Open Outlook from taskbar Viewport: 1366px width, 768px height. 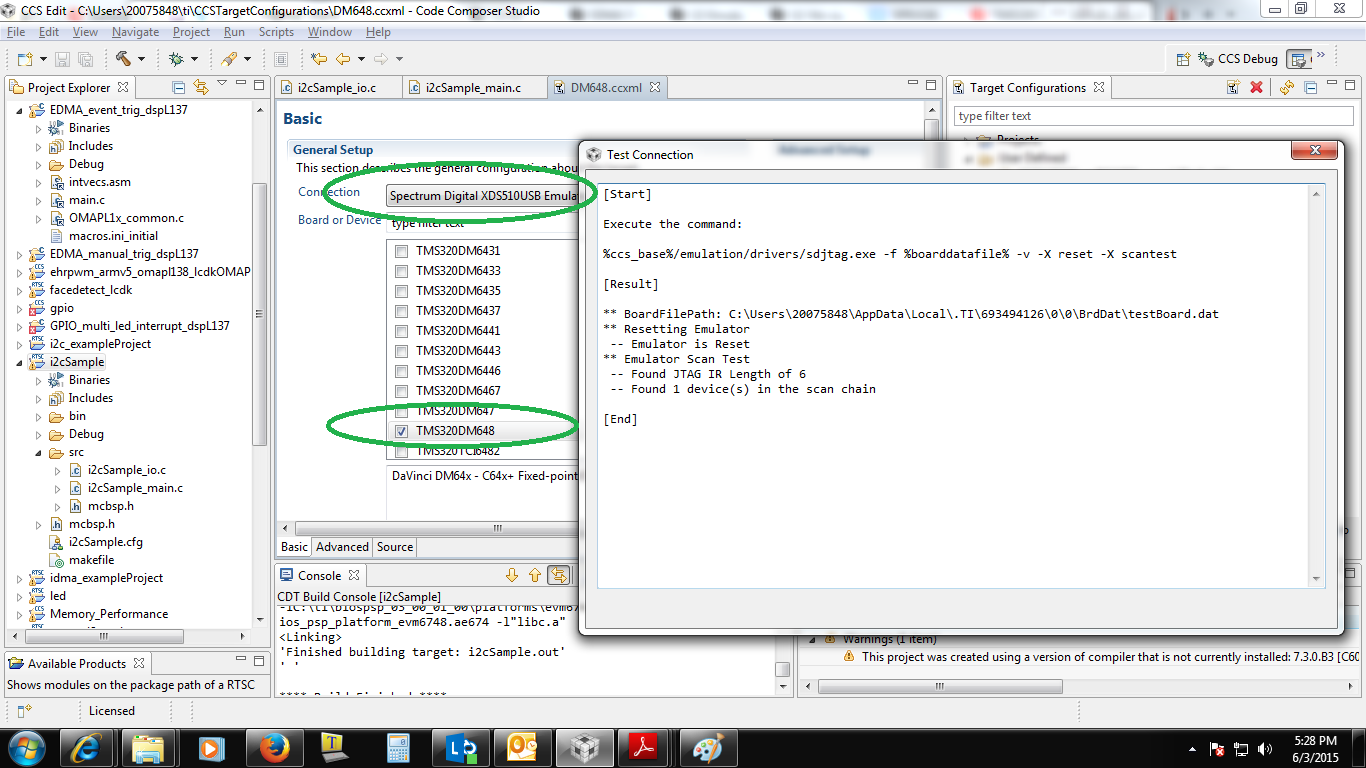click(x=521, y=747)
